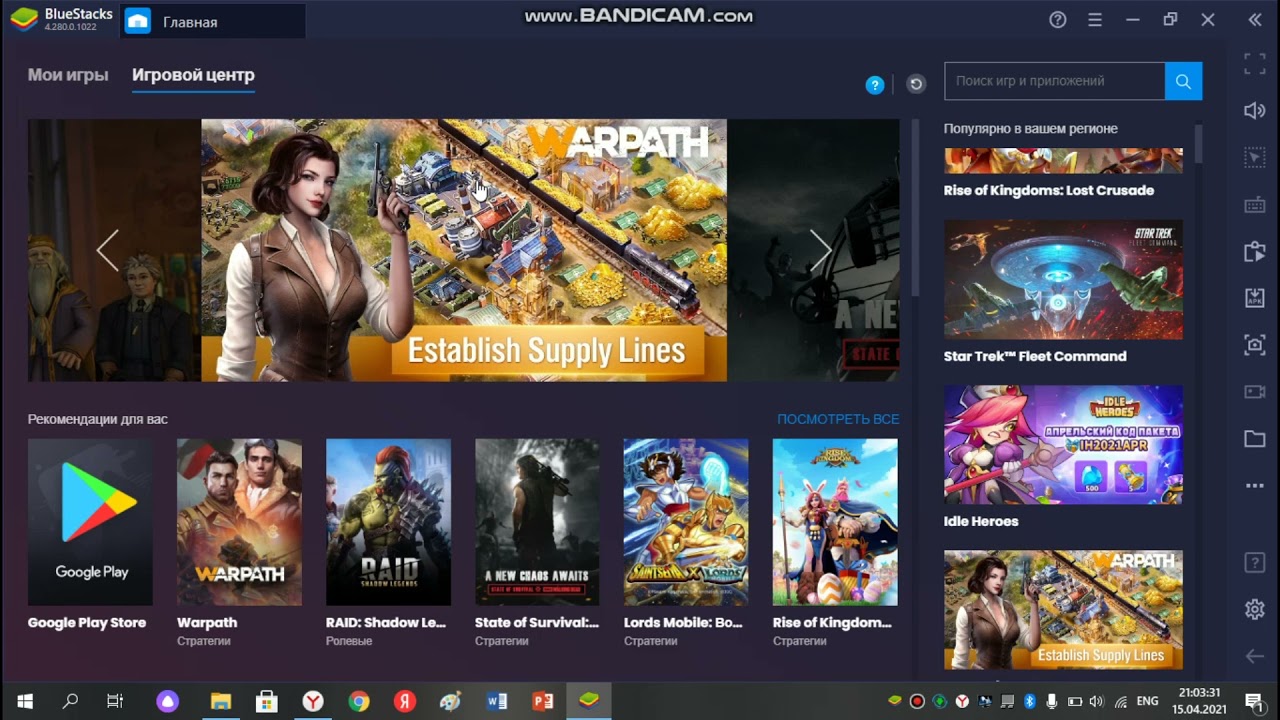
Task: Collapse sidebar with double chevron icon
Action: [x=1255, y=20]
